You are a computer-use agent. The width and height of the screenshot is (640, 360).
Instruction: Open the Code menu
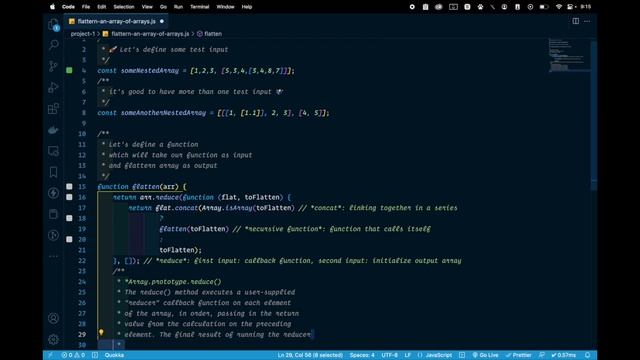tap(68, 7)
